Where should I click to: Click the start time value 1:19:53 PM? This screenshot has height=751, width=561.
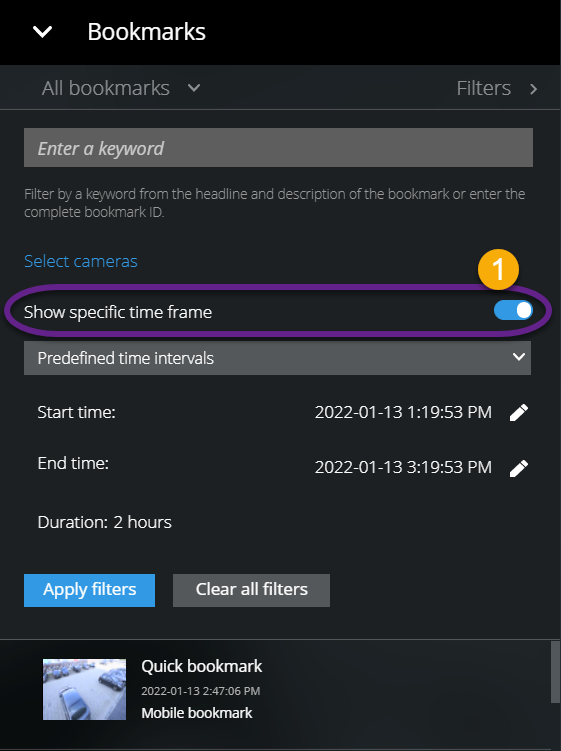[x=449, y=412]
